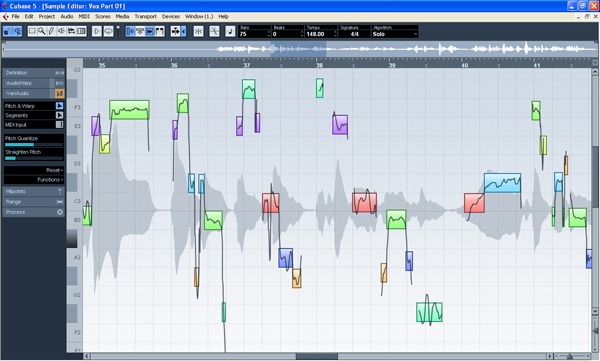Toggle the Auto-Scroll button
The height and width of the screenshot is (361, 600).
point(176,31)
